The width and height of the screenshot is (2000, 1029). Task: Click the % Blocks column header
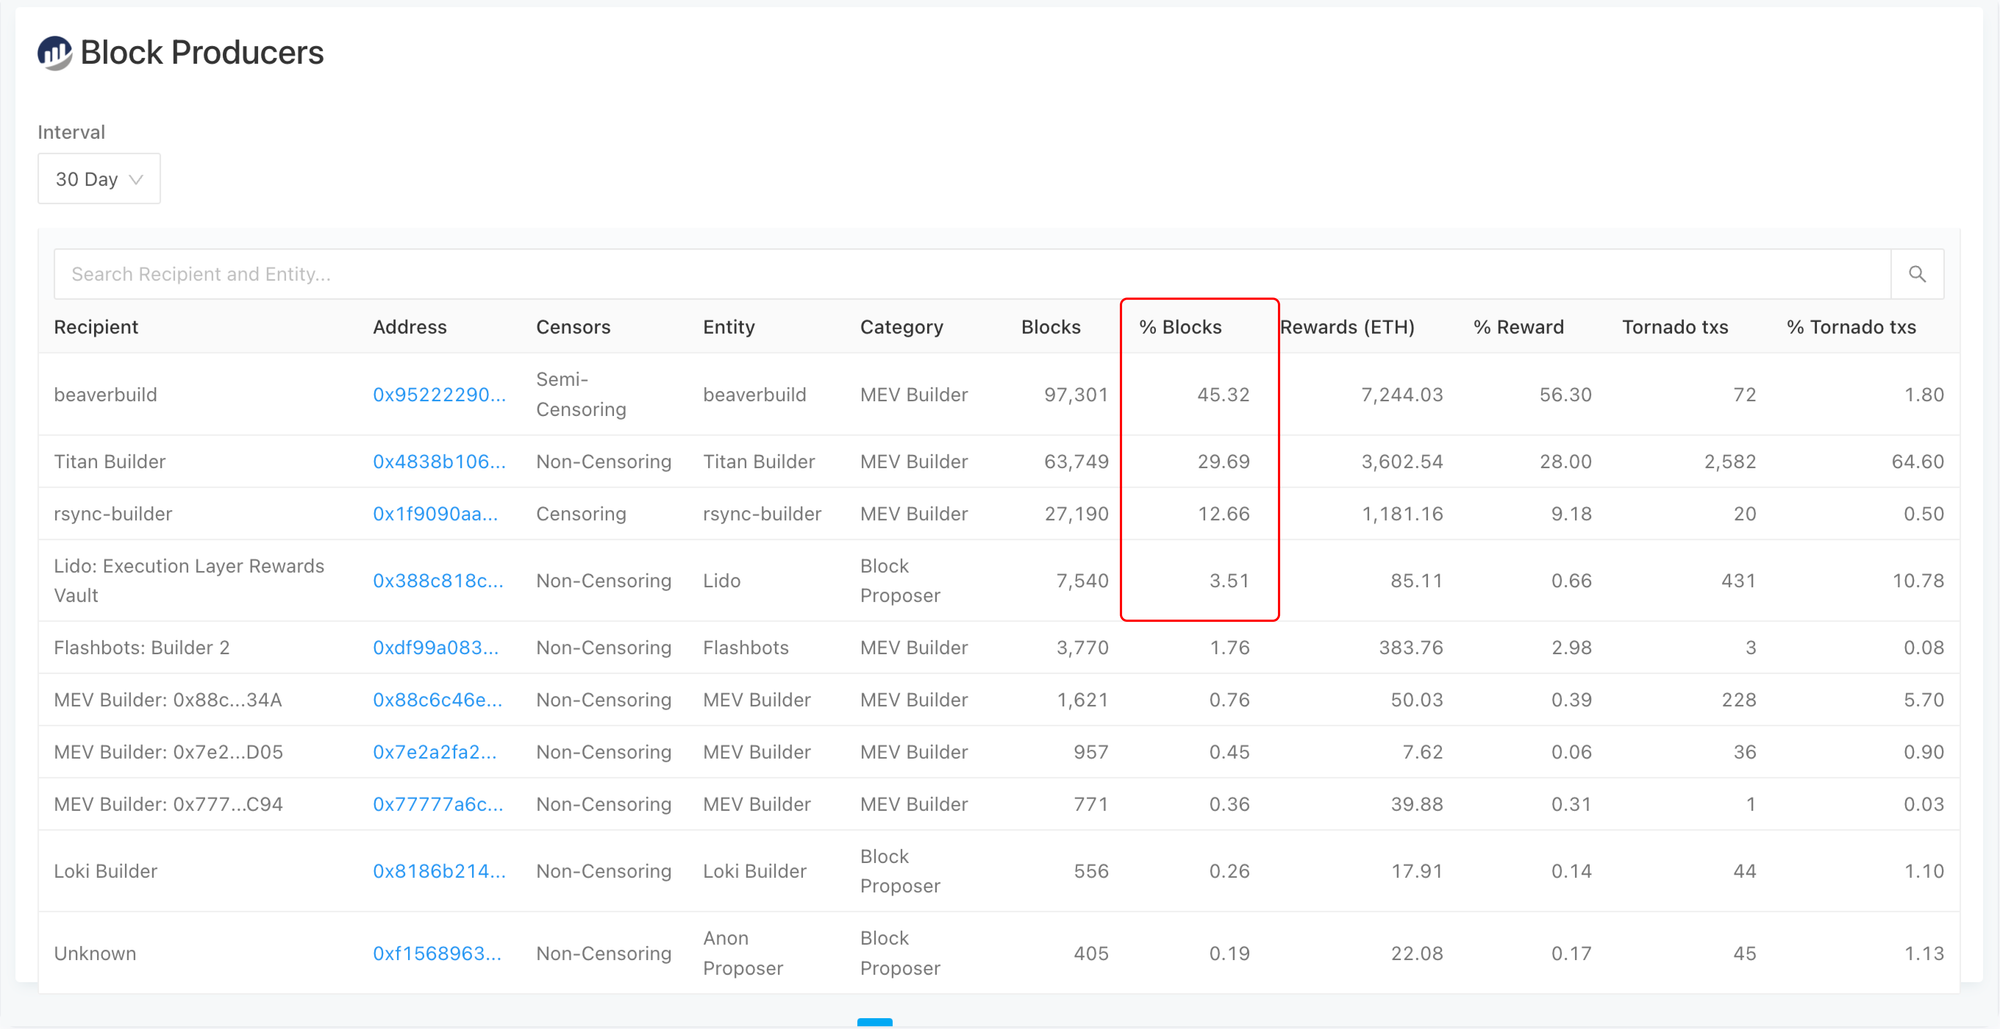click(1180, 327)
